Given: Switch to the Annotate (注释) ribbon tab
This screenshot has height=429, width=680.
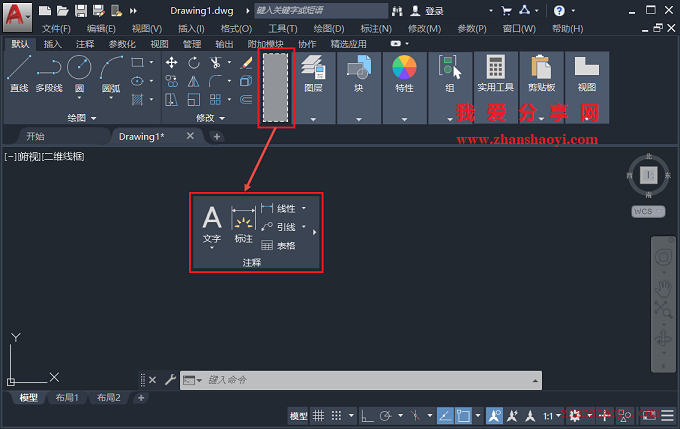Looking at the screenshot, I should coord(85,44).
